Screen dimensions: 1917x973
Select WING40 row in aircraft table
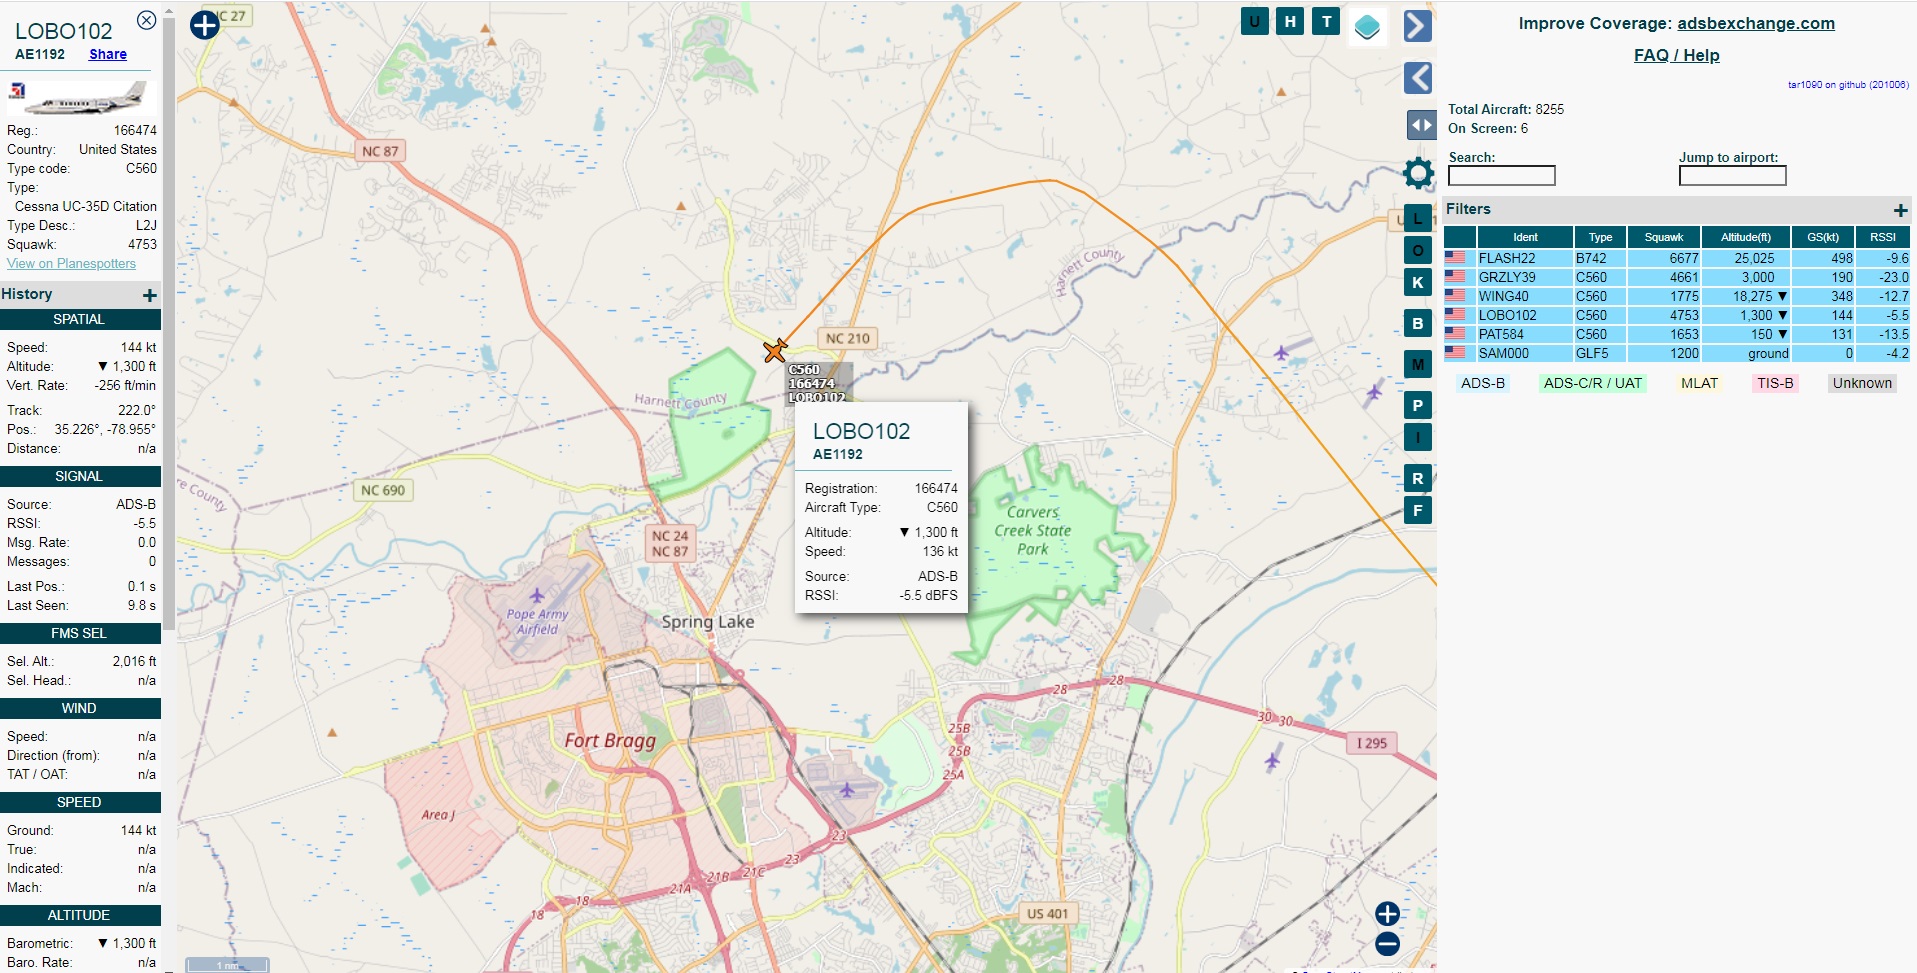coord(1677,296)
